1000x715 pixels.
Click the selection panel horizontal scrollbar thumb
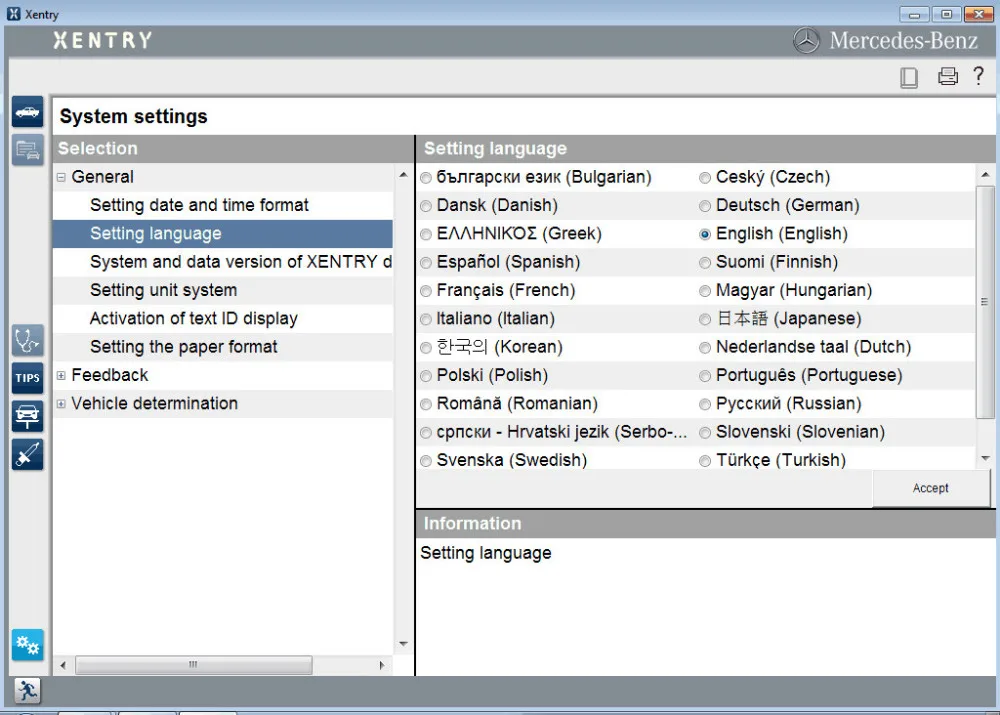coord(194,665)
